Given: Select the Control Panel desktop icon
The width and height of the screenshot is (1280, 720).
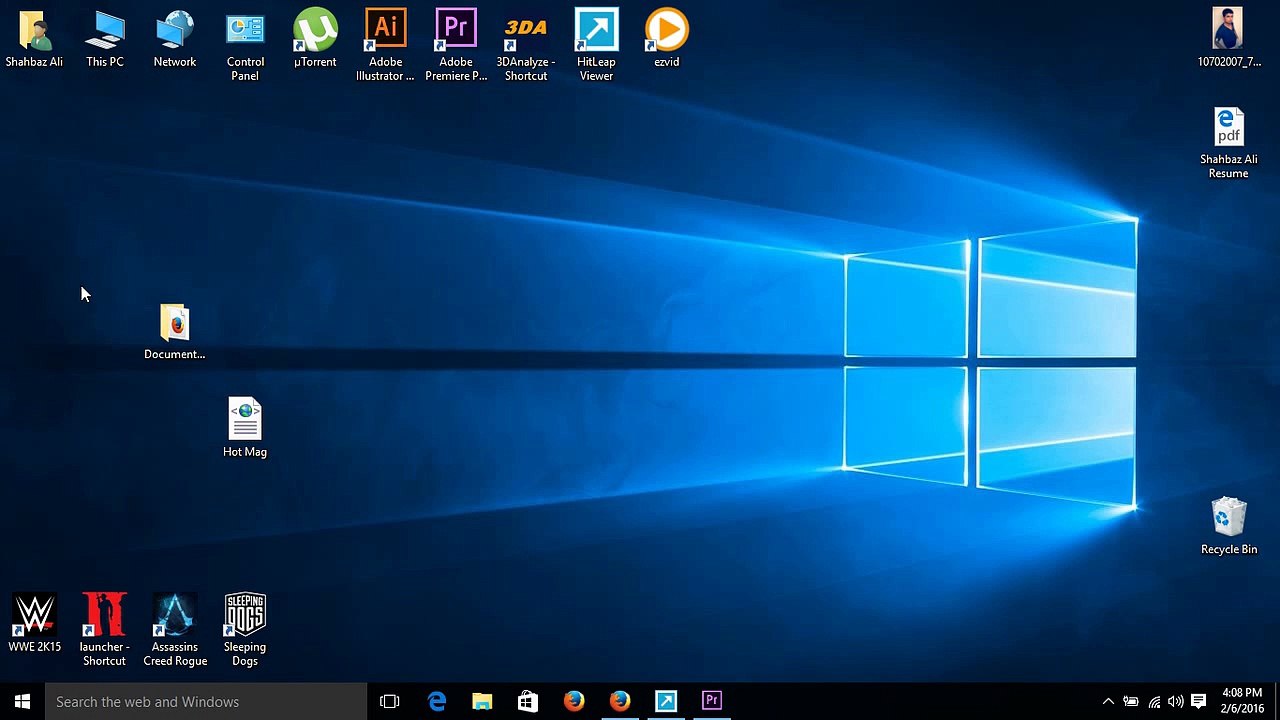Looking at the screenshot, I should [245, 46].
